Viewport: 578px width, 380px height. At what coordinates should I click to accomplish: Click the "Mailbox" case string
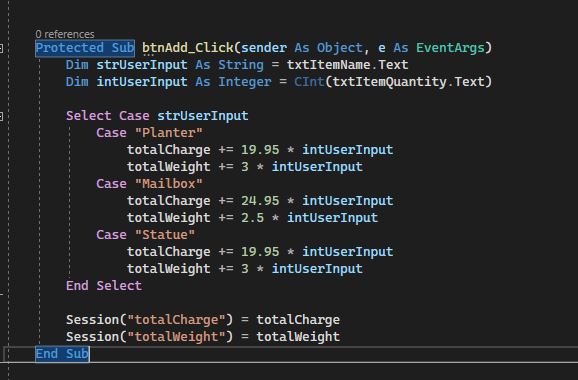click(x=169, y=184)
